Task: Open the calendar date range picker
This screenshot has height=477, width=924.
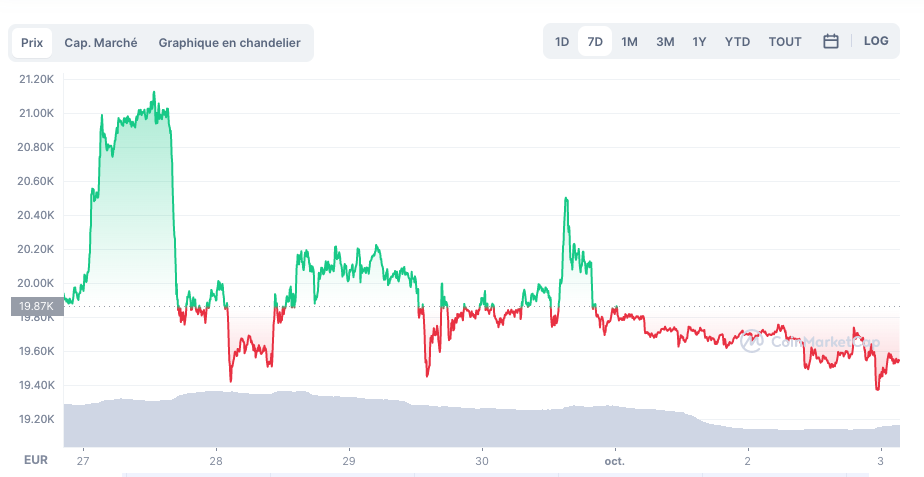Action: click(830, 42)
